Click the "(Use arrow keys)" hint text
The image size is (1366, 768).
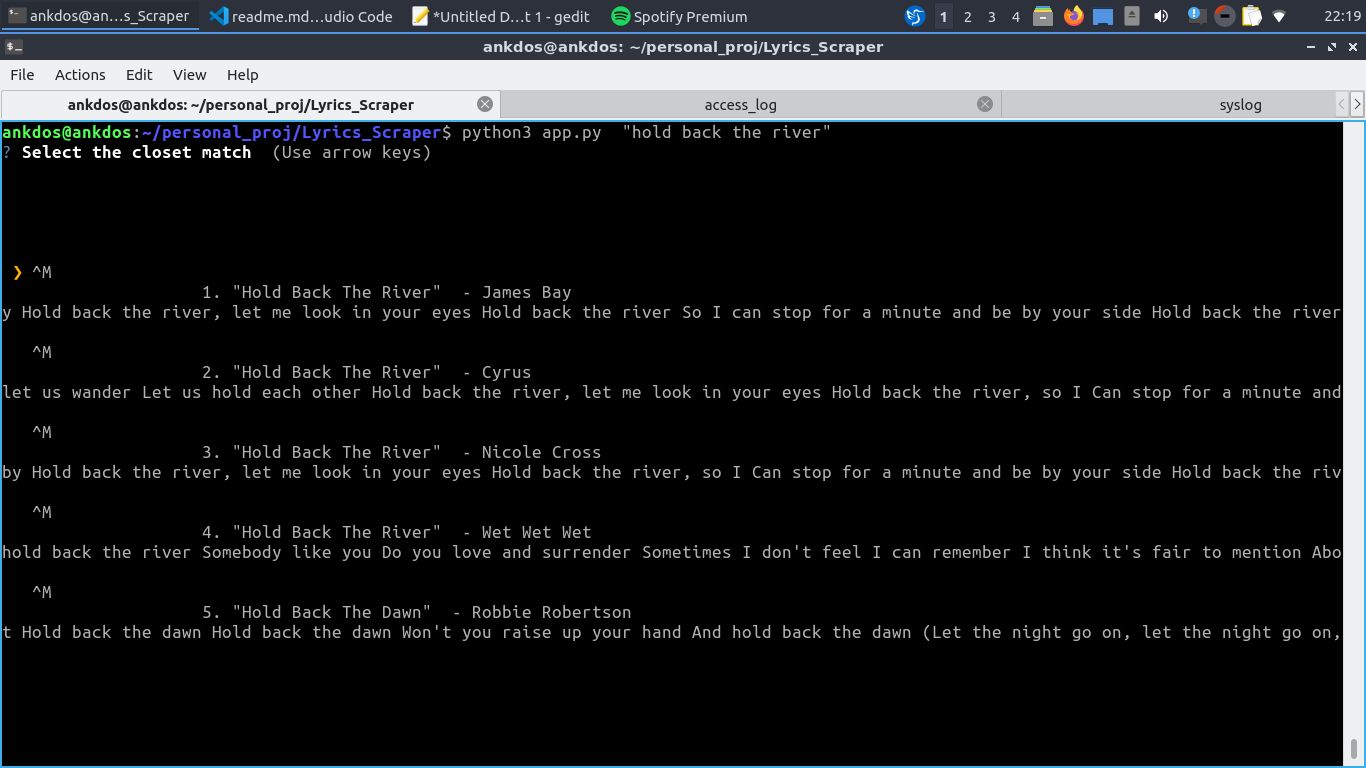click(351, 152)
